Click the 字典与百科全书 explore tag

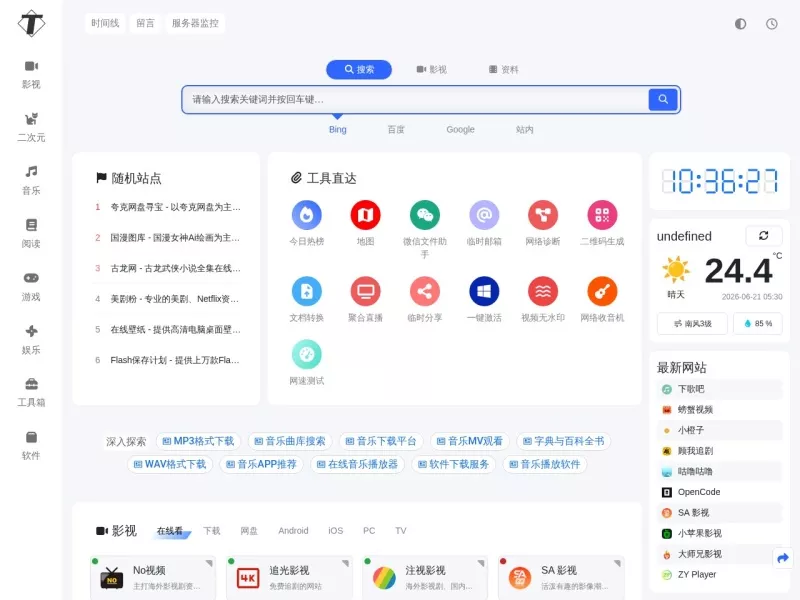(x=564, y=441)
